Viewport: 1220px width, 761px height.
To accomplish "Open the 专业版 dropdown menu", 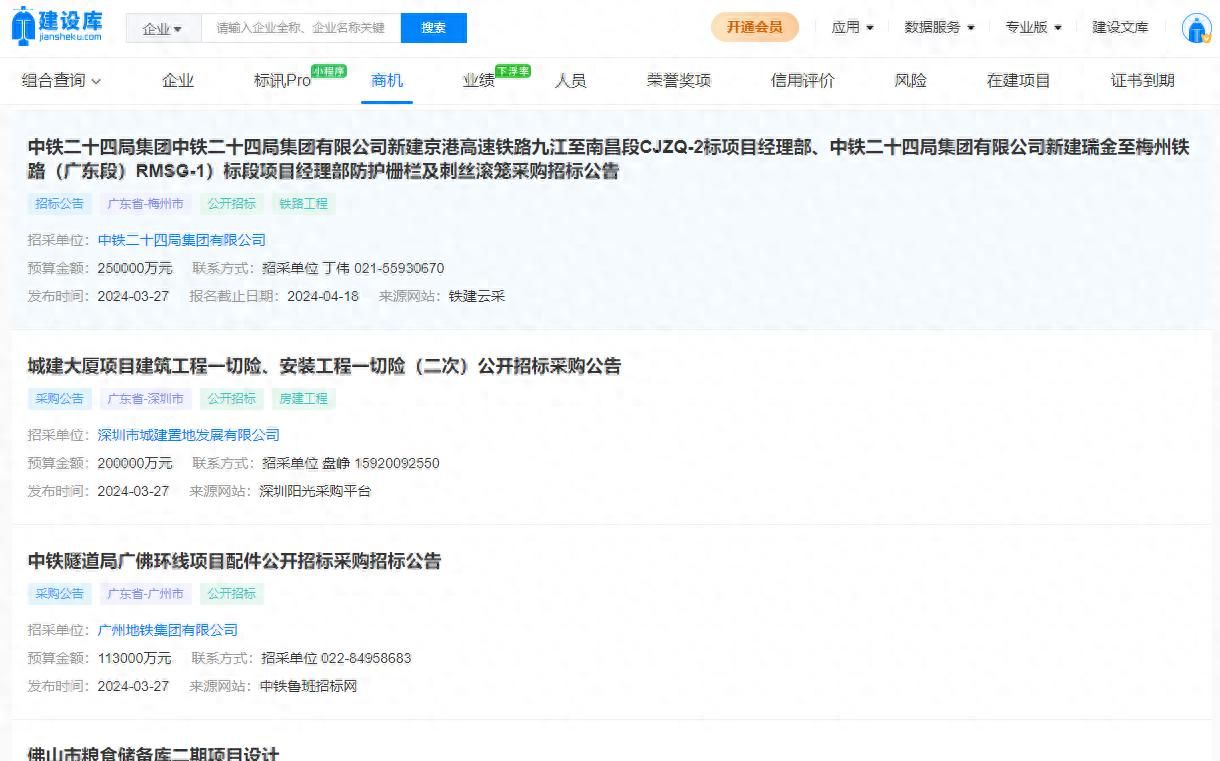I will click(1032, 28).
